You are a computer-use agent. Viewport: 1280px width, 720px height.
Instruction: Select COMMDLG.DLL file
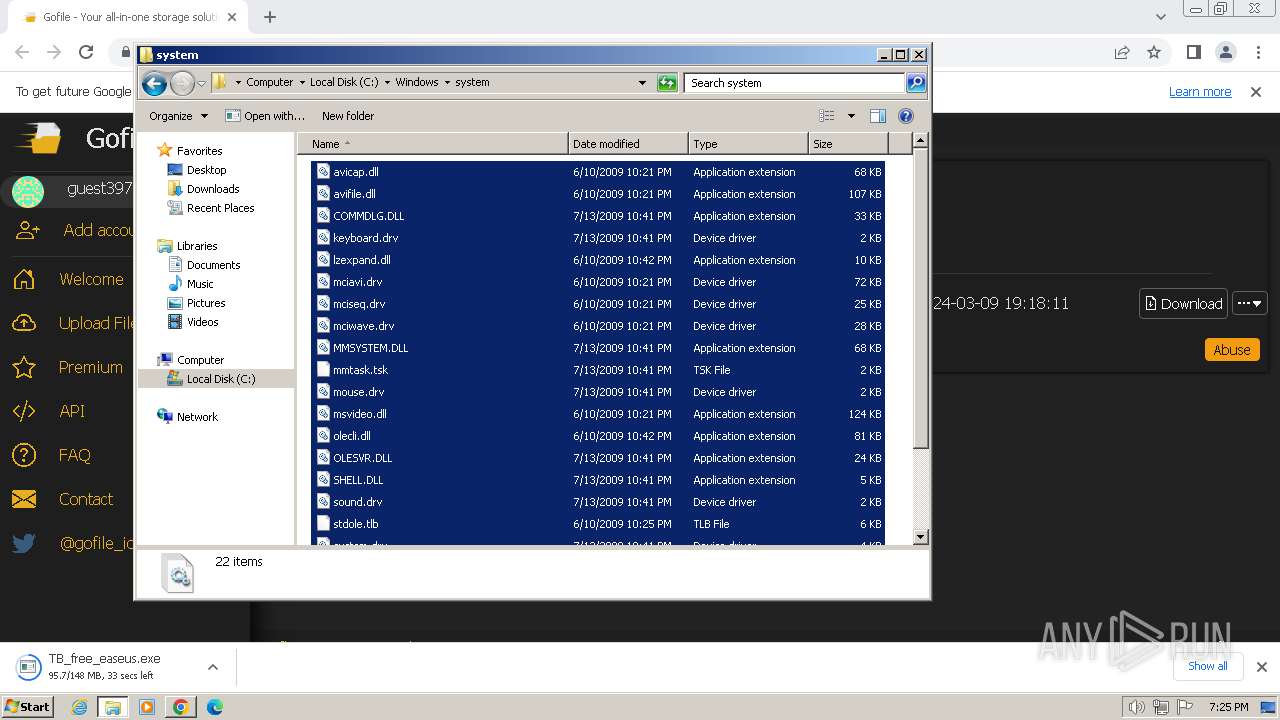598,216
